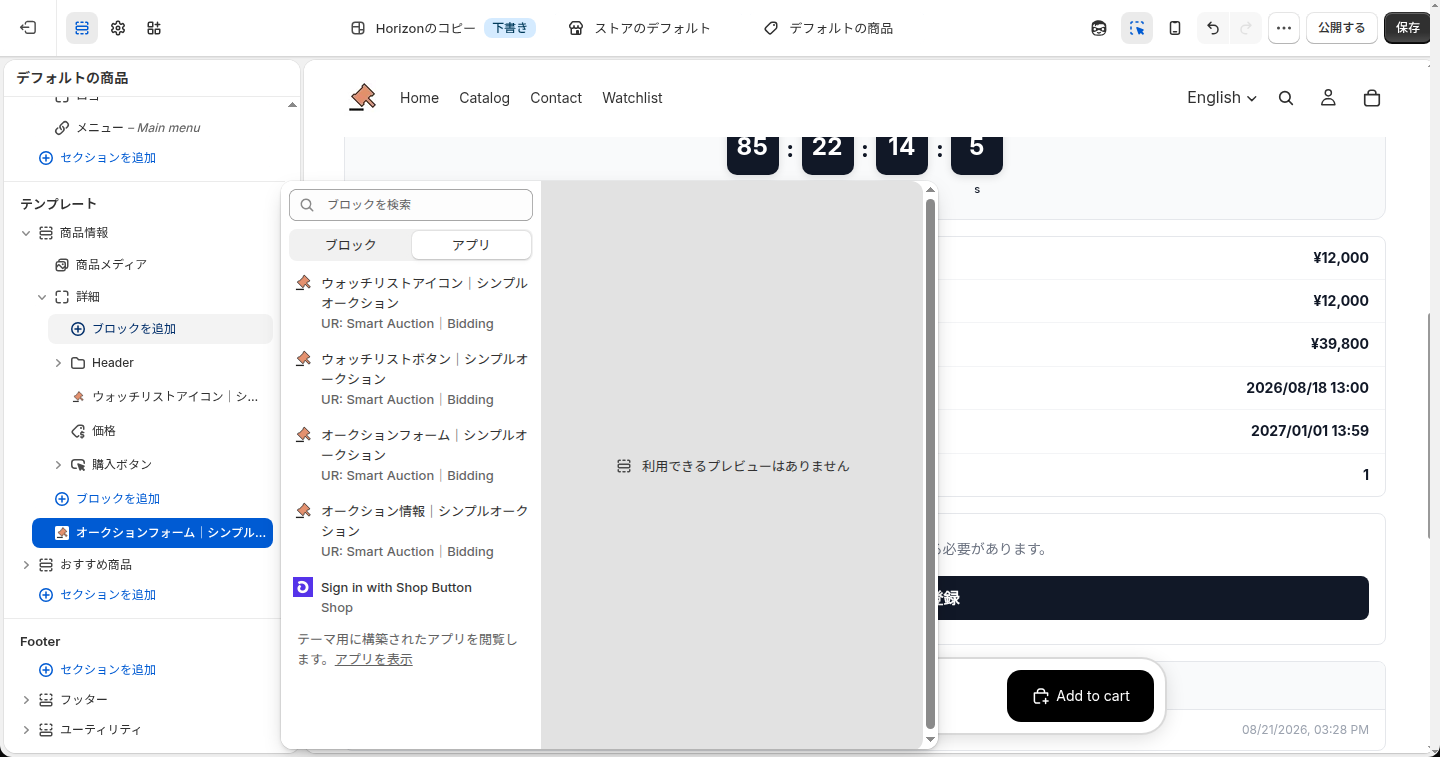
Task: Click the ブロックを検索 search field
Action: tap(411, 205)
